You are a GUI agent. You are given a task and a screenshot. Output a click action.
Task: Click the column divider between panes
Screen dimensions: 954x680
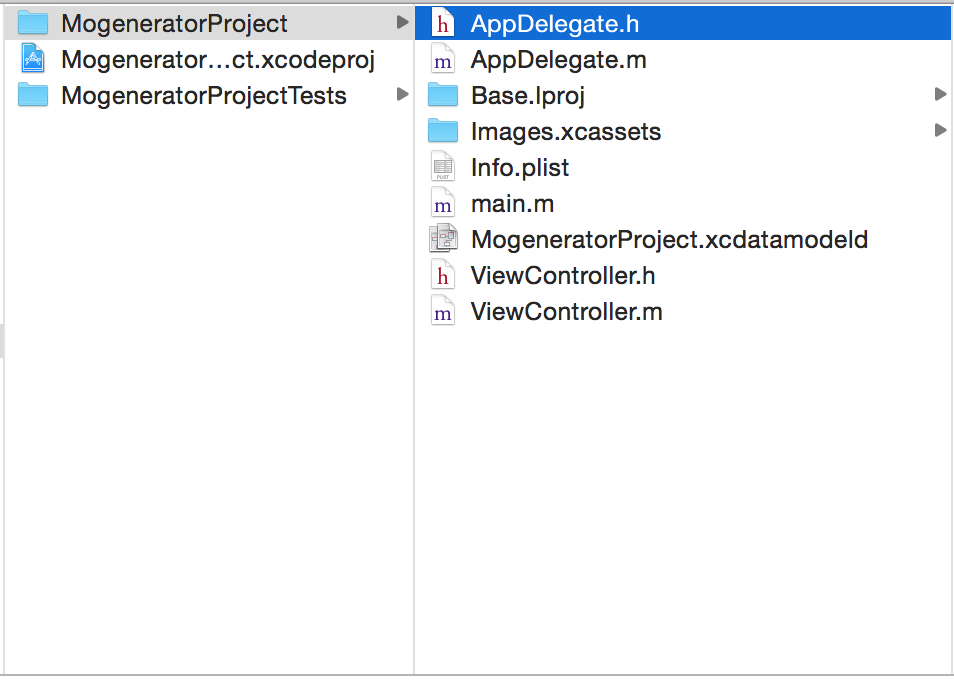(414, 400)
